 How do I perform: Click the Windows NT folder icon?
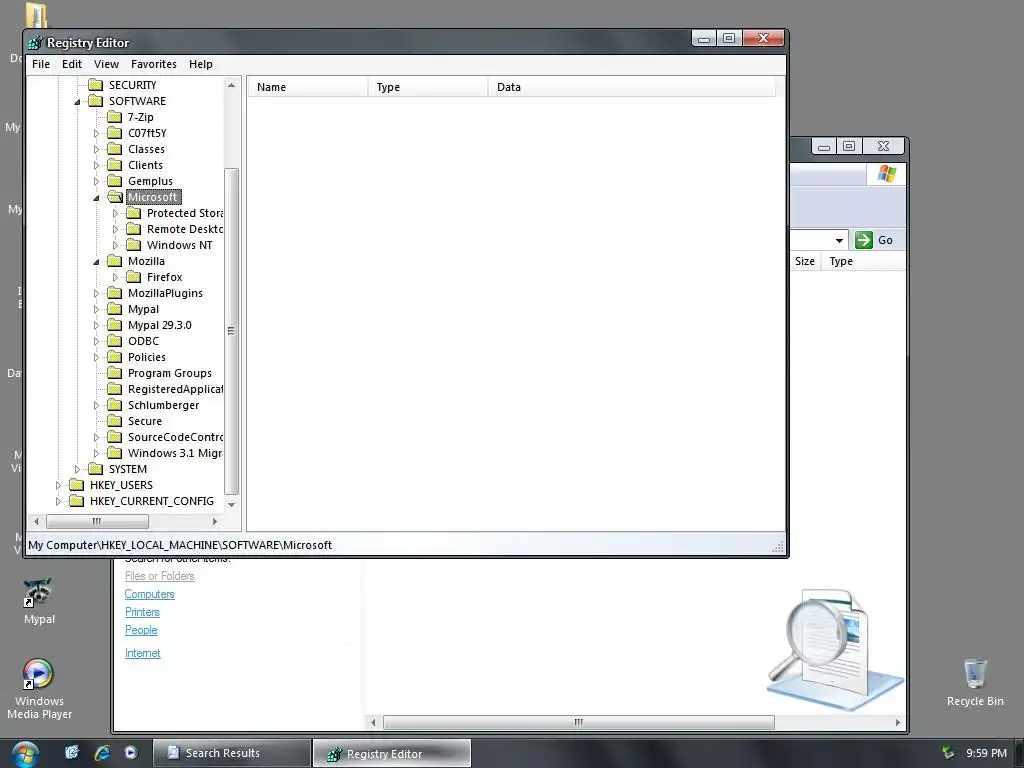[x=134, y=245]
